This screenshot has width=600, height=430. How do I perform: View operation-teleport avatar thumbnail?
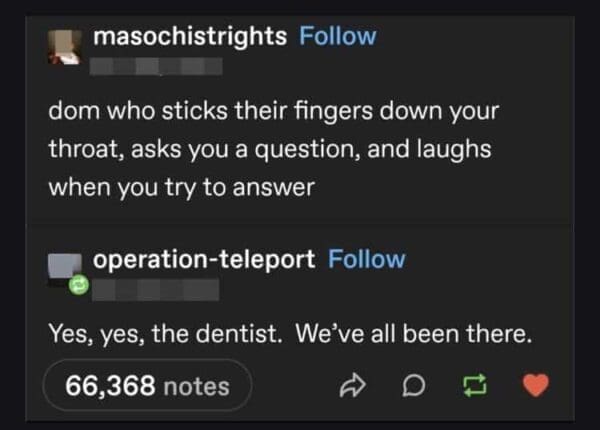coord(65,268)
